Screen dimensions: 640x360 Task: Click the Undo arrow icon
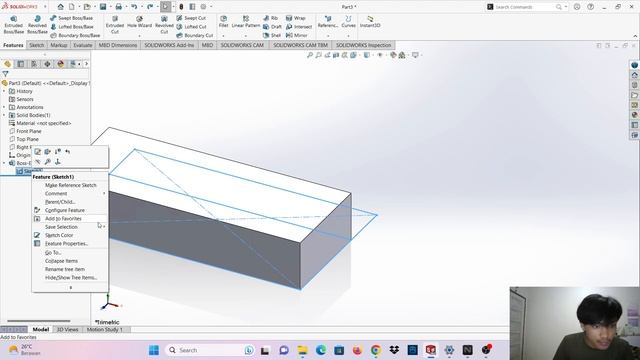click(x=134, y=7)
